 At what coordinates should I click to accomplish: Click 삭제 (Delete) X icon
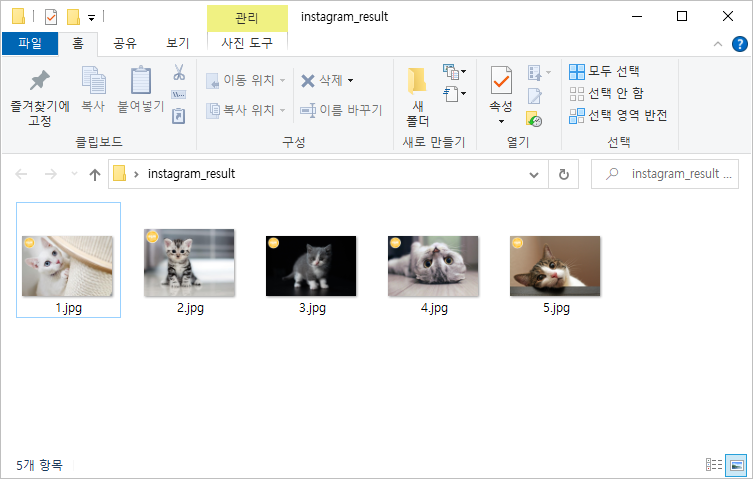(308, 81)
